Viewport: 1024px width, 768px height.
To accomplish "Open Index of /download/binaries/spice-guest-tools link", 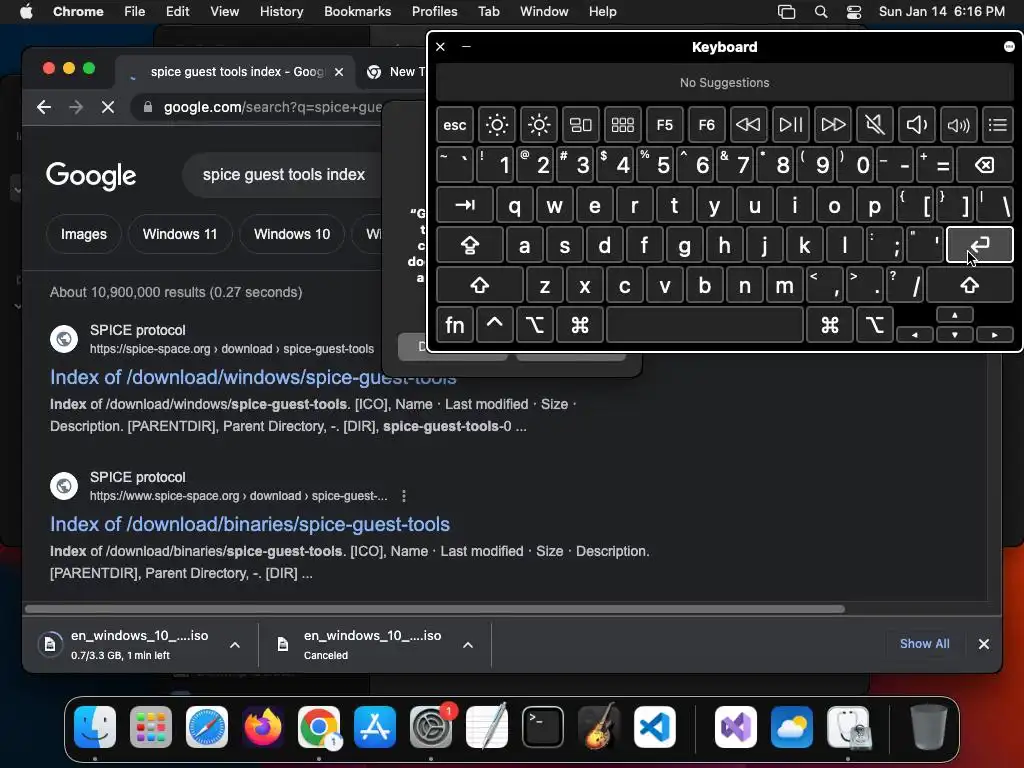I will click(x=249, y=524).
